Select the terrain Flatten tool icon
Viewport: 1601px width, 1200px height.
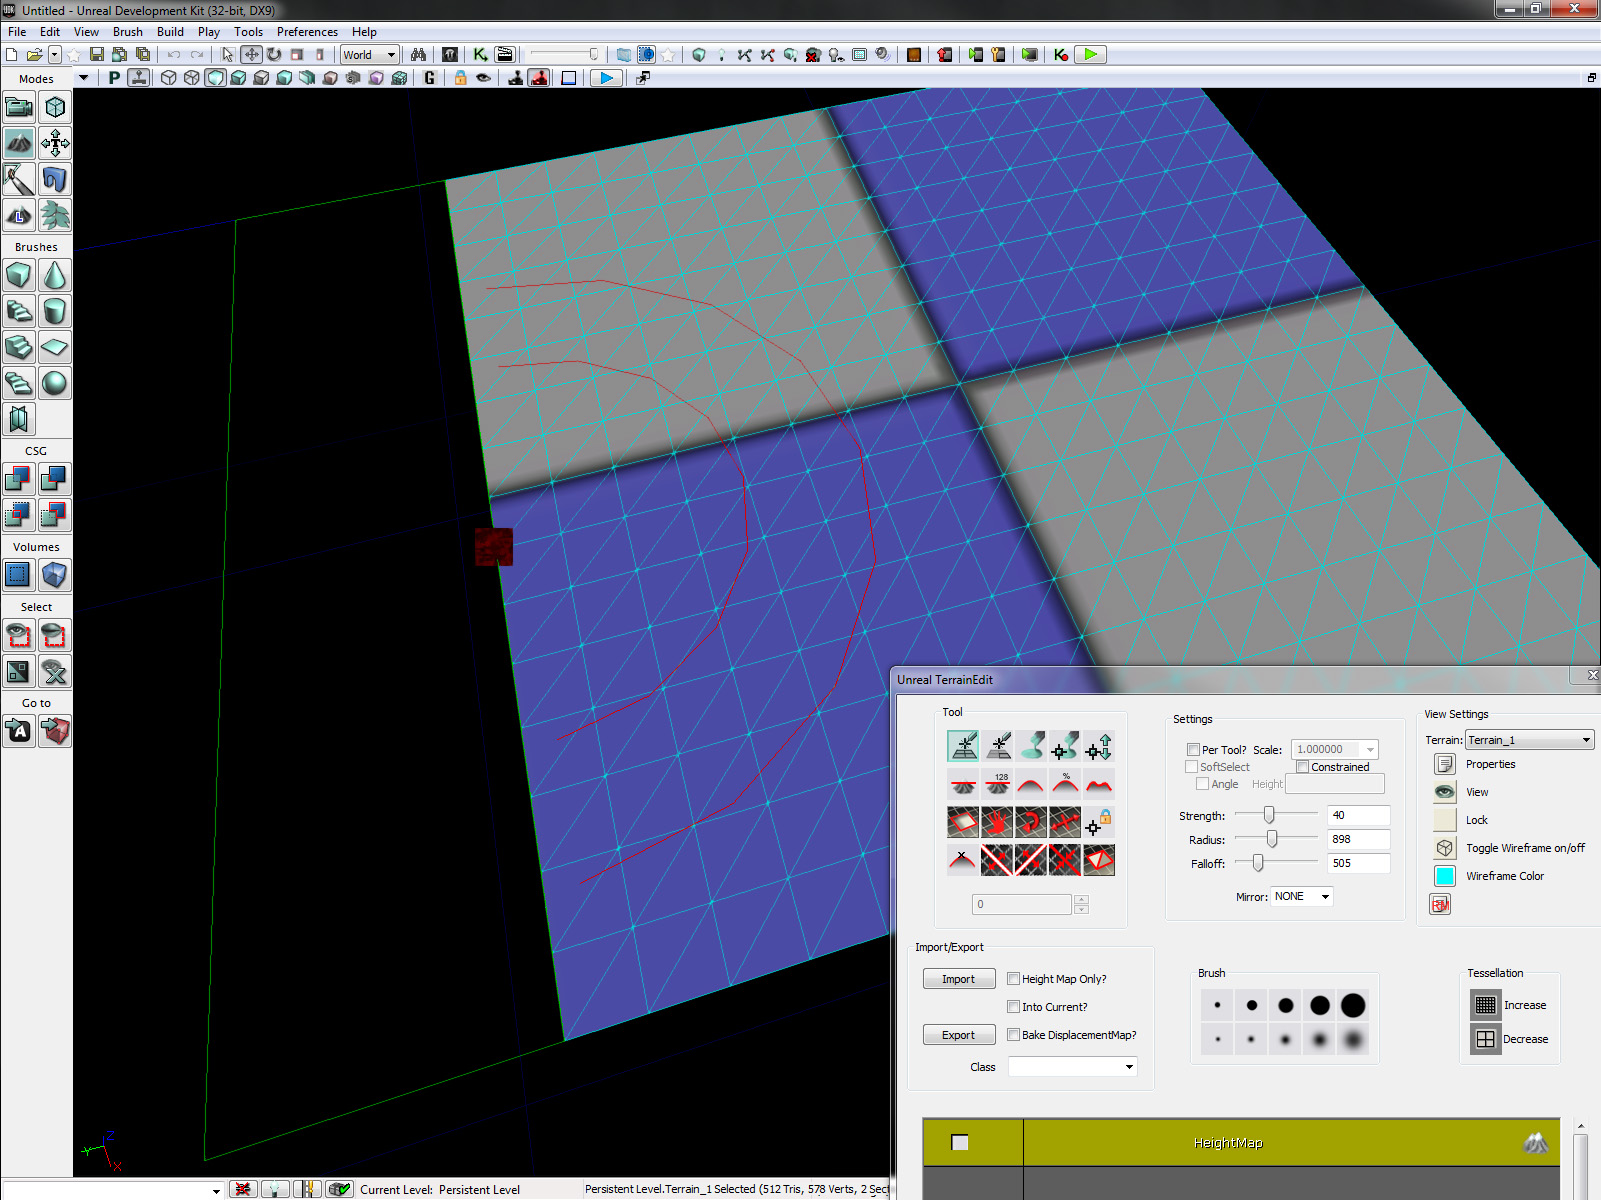[963, 784]
